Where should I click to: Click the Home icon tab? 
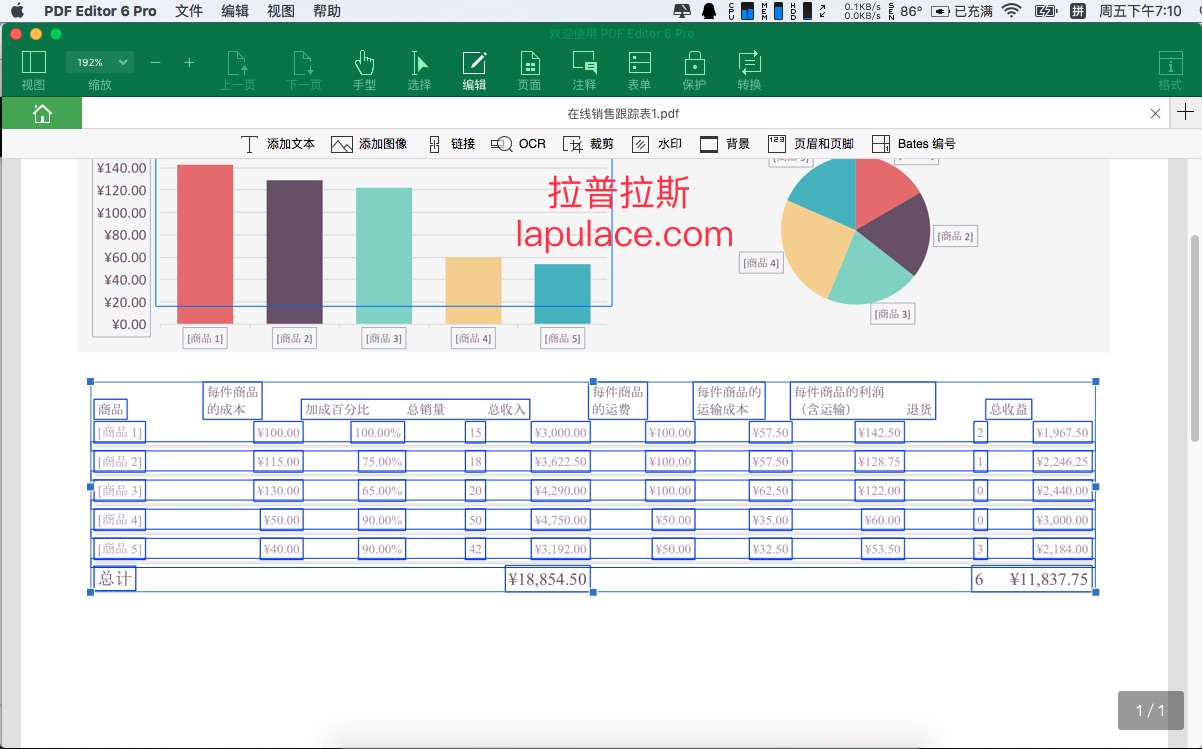click(x=42, y=113)
